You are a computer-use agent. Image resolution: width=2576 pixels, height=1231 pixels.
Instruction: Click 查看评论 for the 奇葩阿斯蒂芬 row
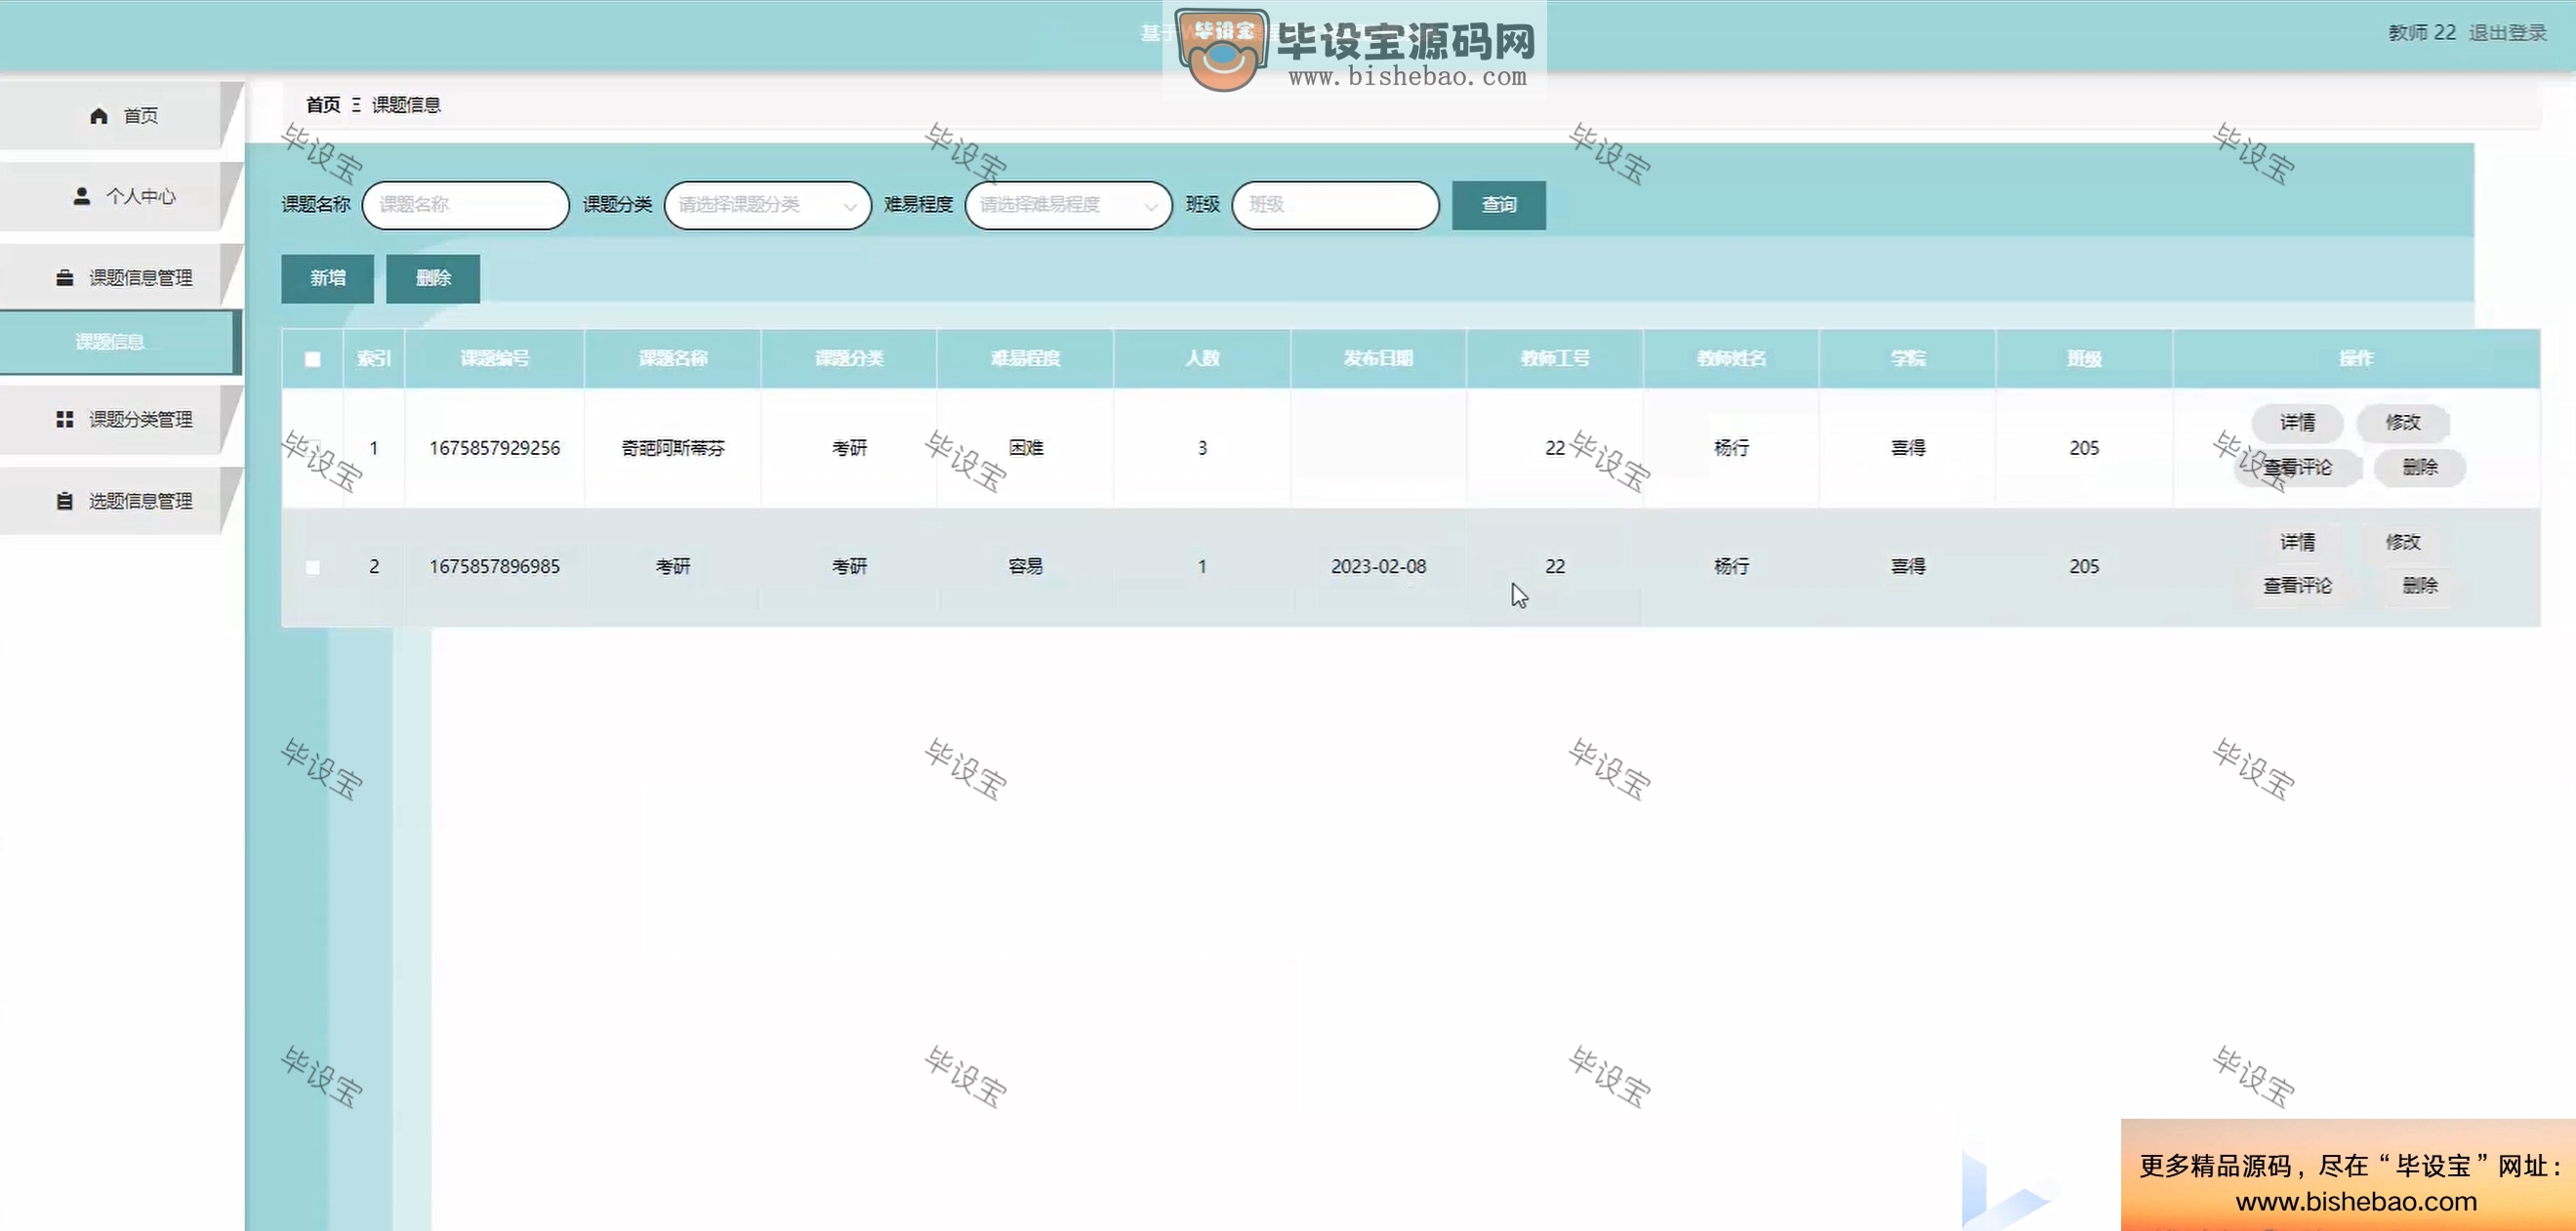(2297, 467)
